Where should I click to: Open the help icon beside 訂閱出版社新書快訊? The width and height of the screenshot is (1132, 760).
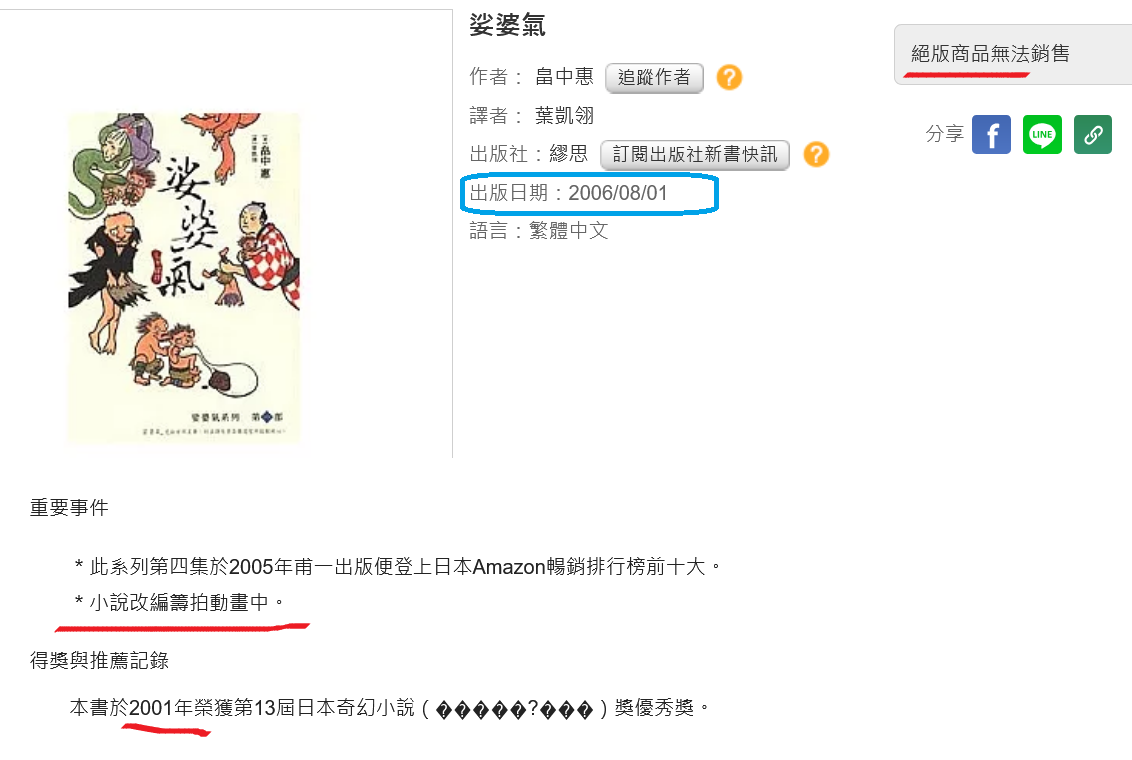coord(816,154)
